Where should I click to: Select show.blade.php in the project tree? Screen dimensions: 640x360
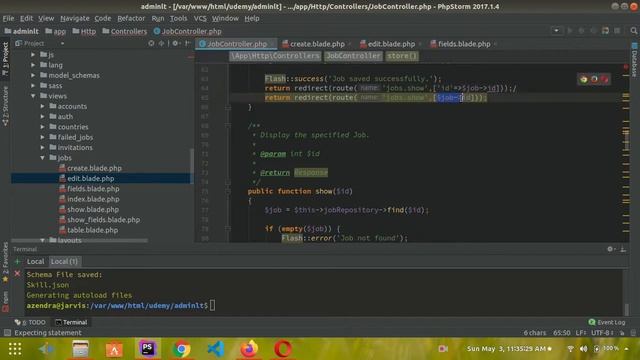coord(93,209)
